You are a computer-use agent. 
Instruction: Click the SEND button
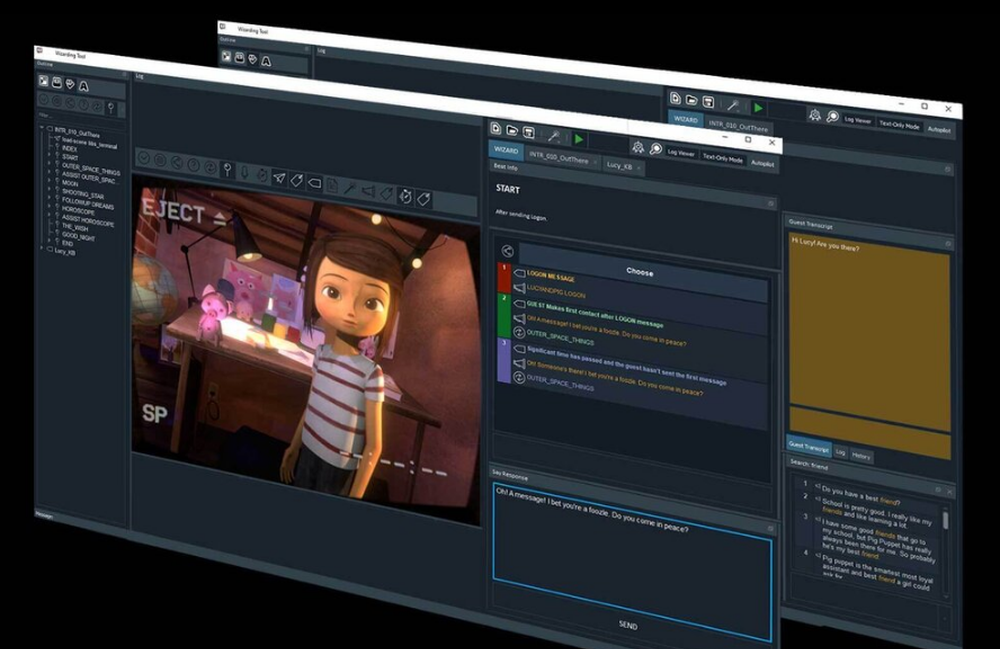point(628,625)
